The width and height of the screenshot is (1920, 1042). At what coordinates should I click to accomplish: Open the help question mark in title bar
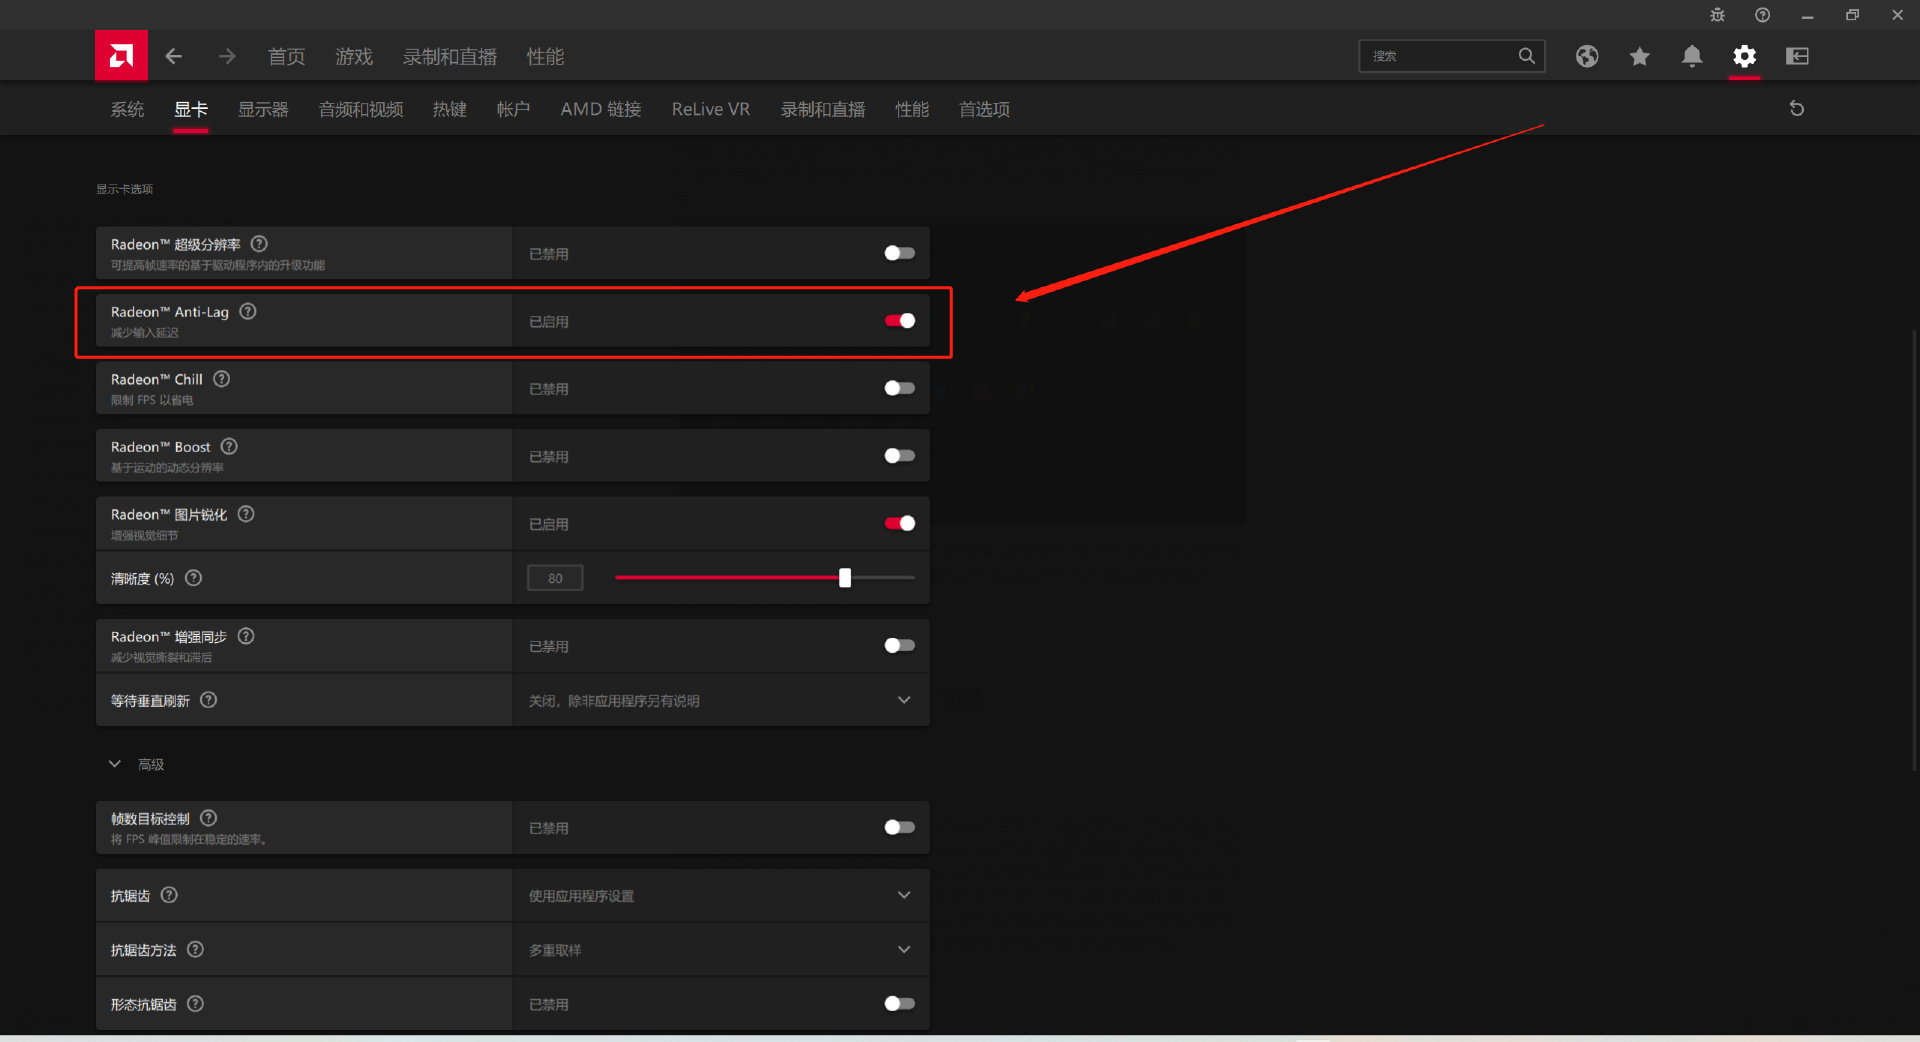[x=1762, y=15]
